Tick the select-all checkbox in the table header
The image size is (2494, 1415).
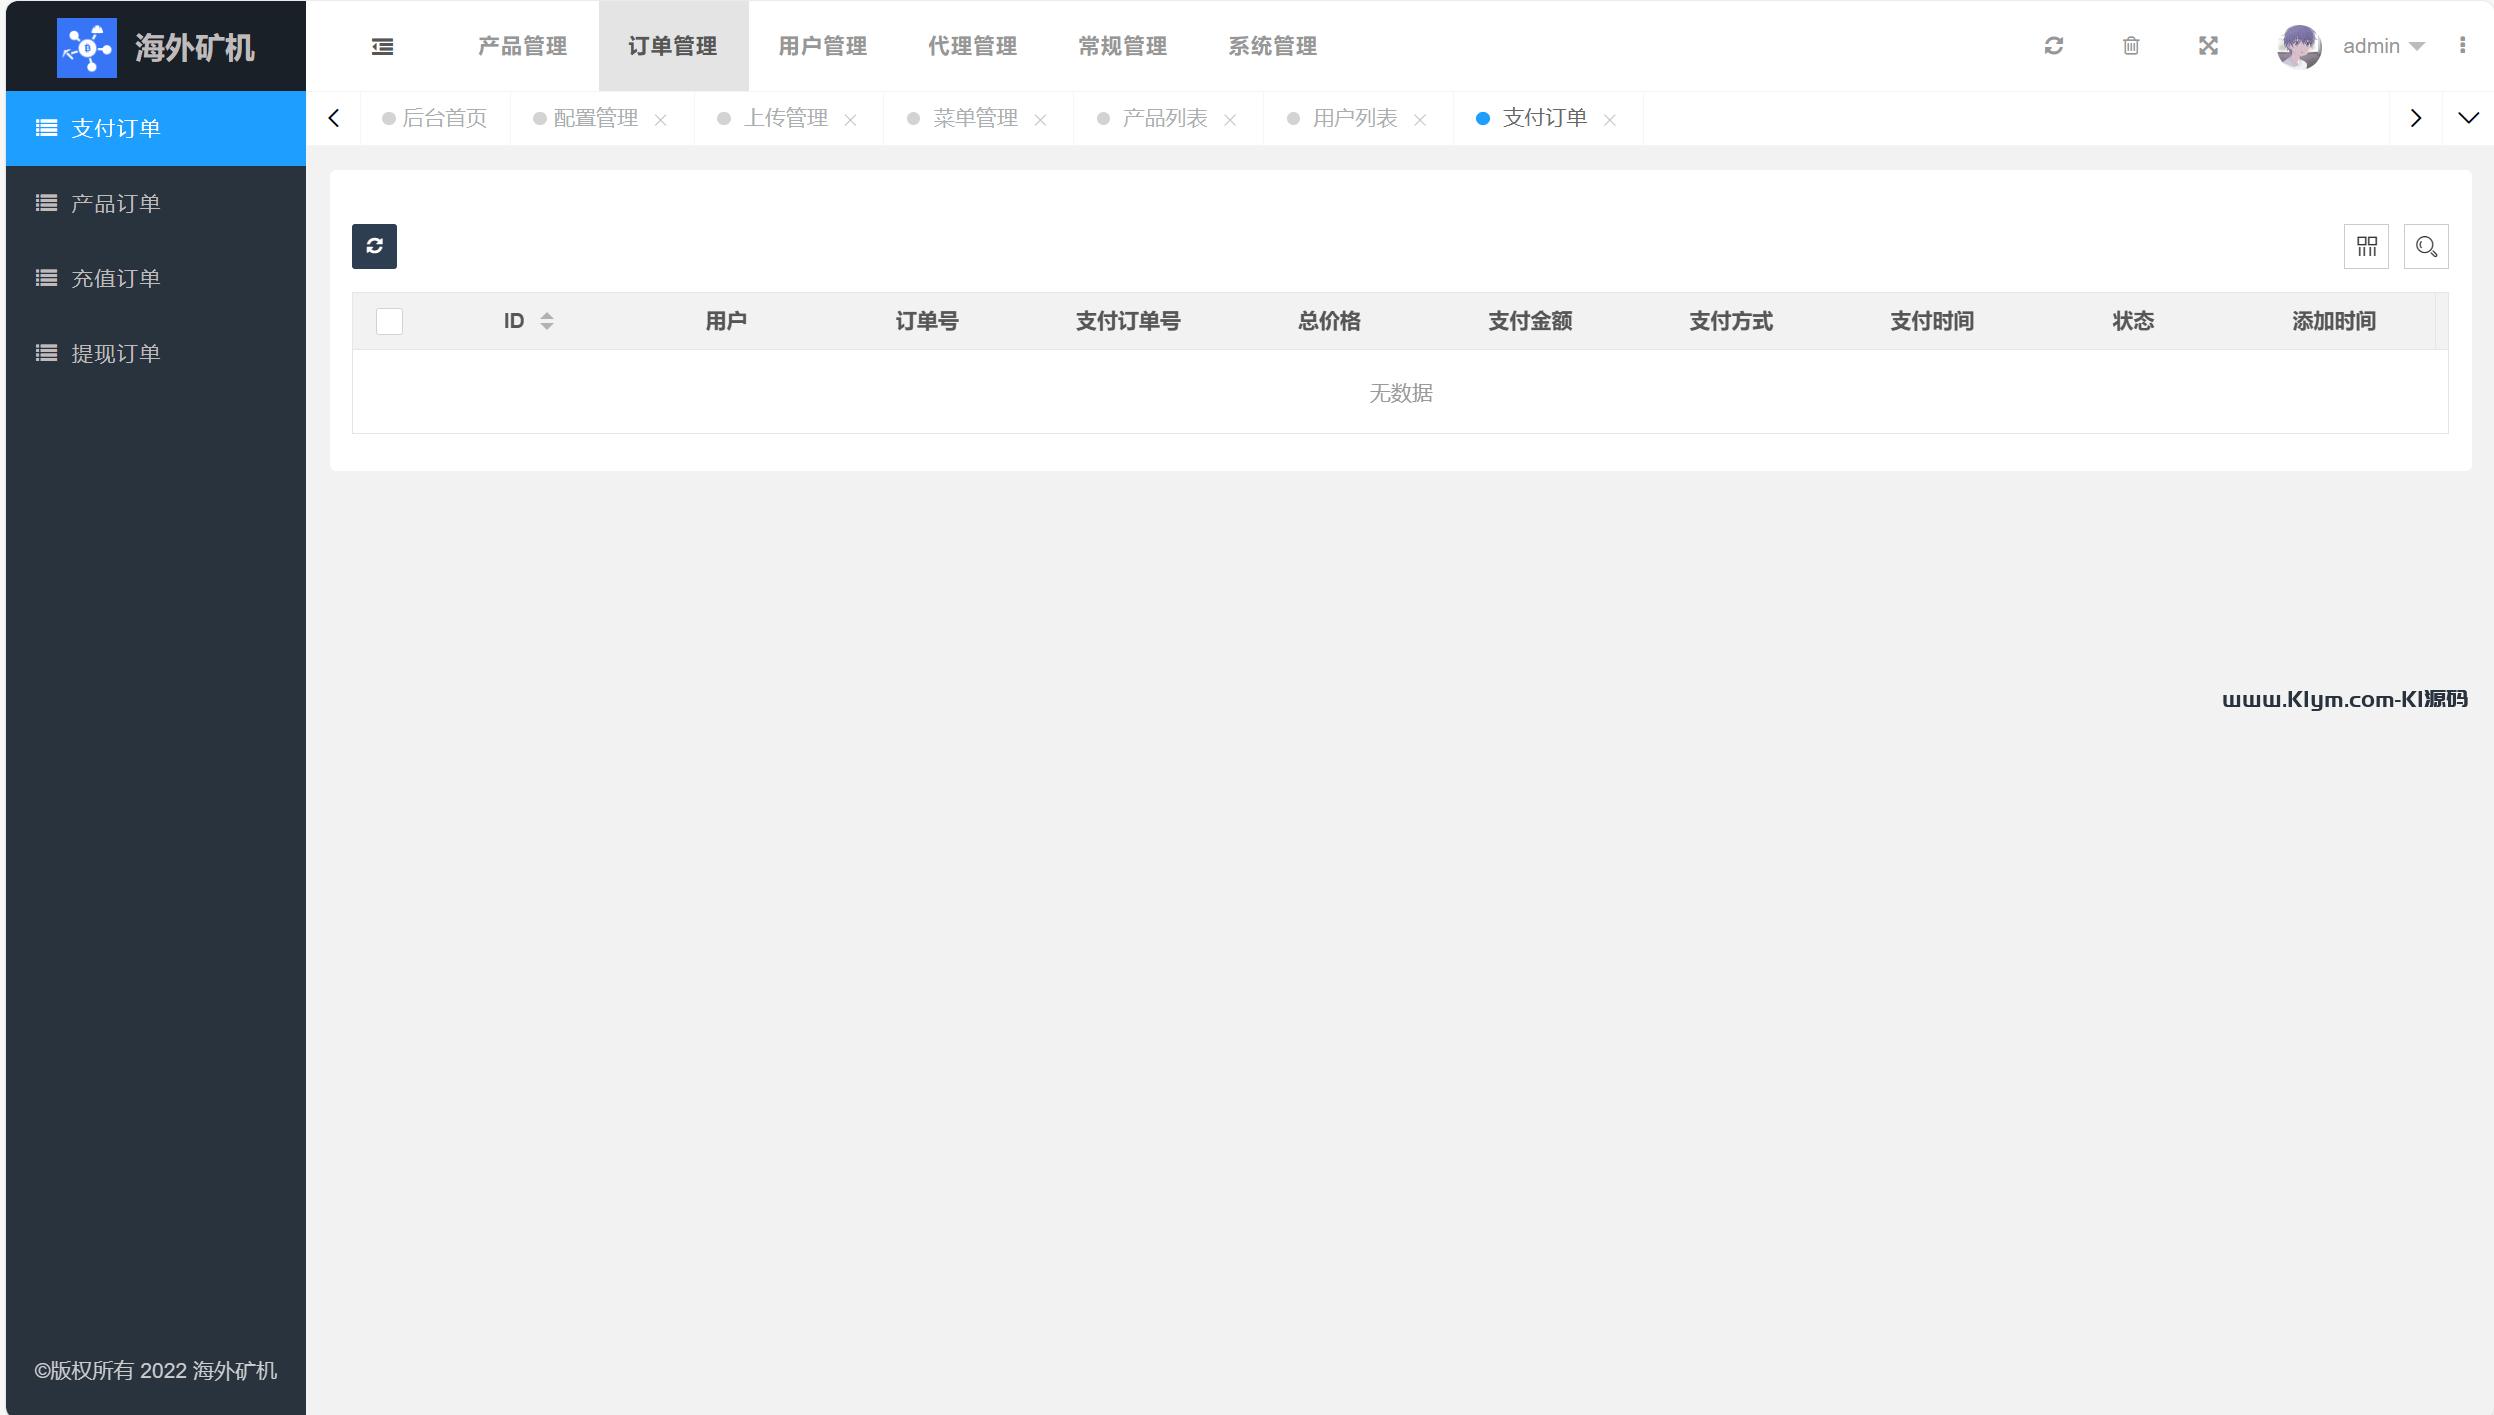389,321
